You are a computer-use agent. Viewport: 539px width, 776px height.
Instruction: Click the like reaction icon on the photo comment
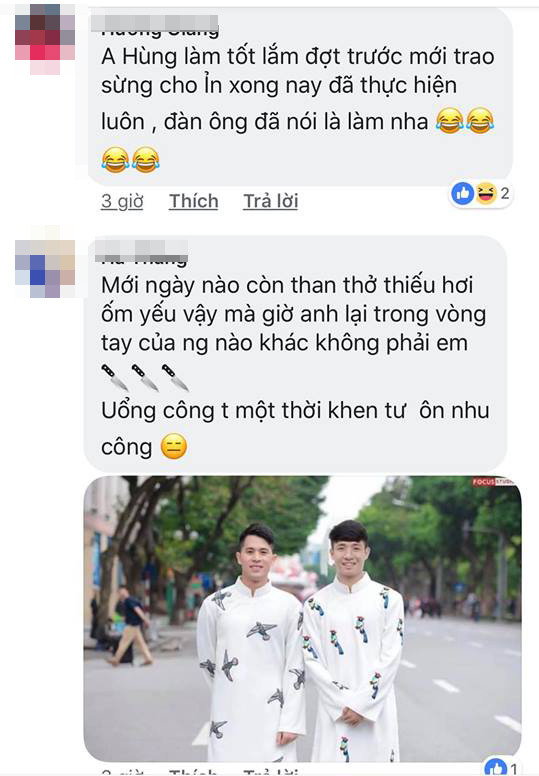click(496, 769)
